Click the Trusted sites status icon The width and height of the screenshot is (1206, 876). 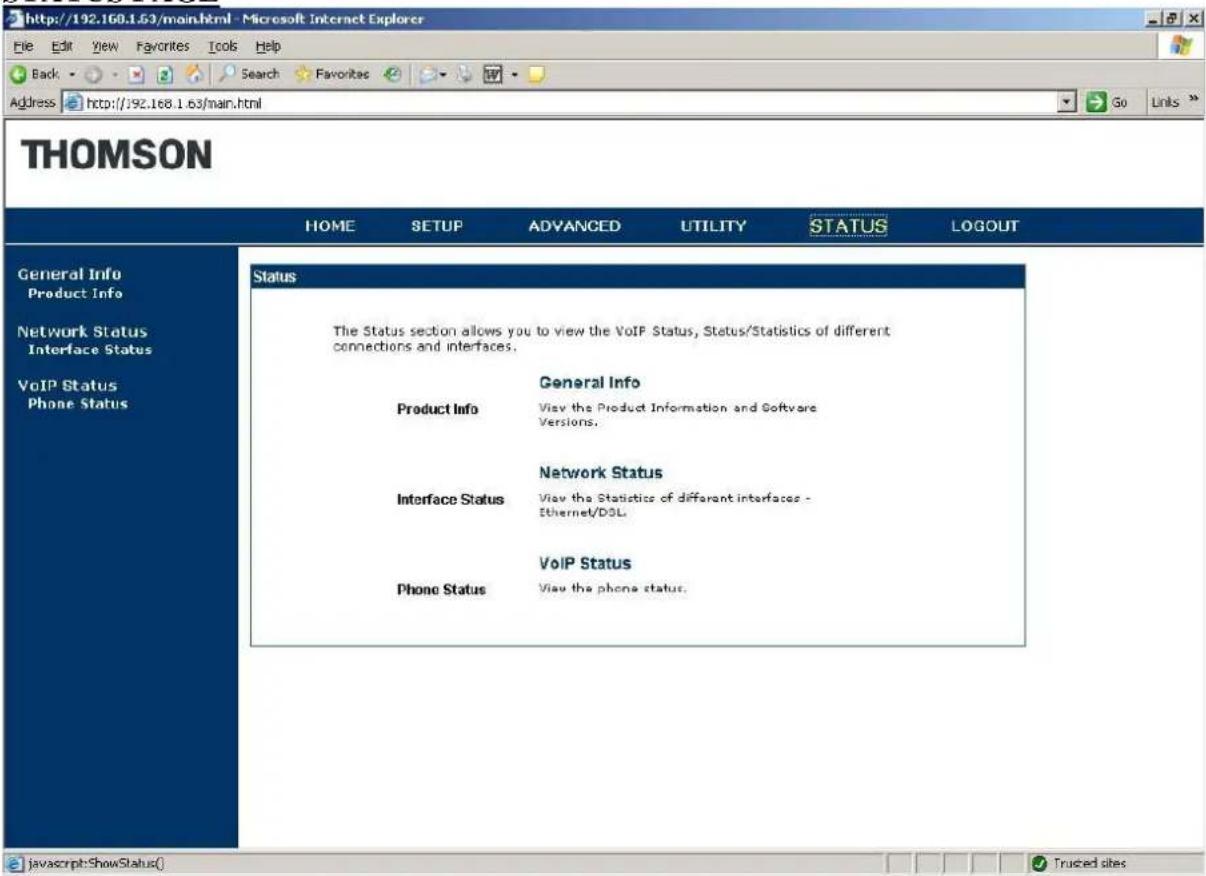pyautogui.click(x=1040, y=863)
